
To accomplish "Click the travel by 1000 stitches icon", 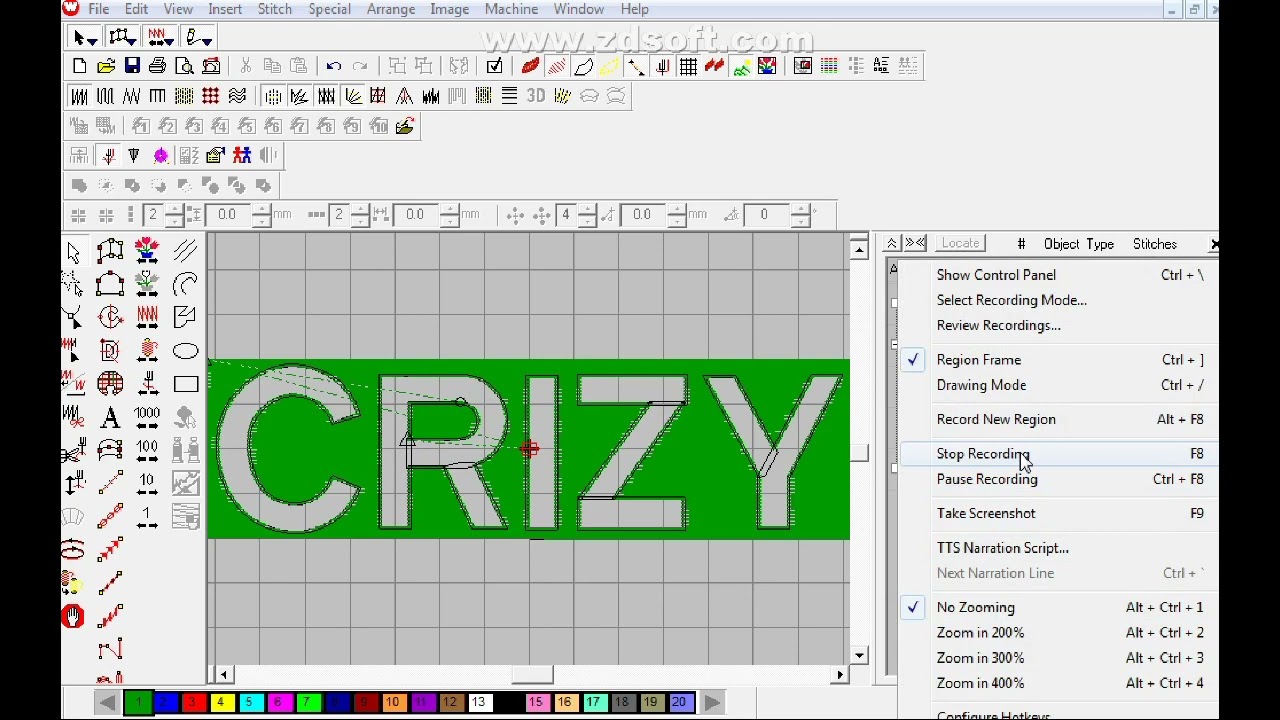I will point(147,418).
